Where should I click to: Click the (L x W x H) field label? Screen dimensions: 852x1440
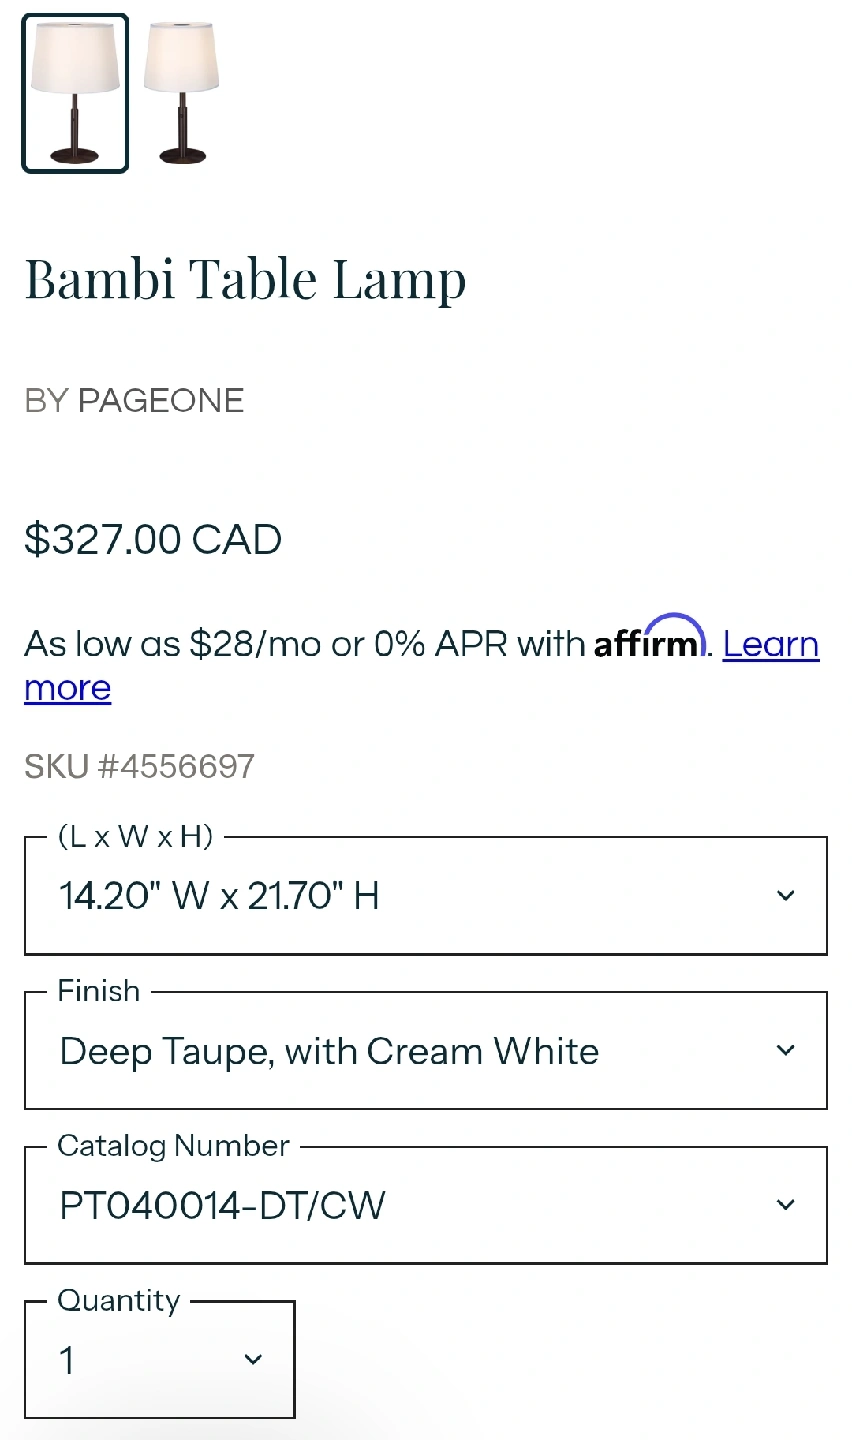pyautogui.click(x=136, y=836)
